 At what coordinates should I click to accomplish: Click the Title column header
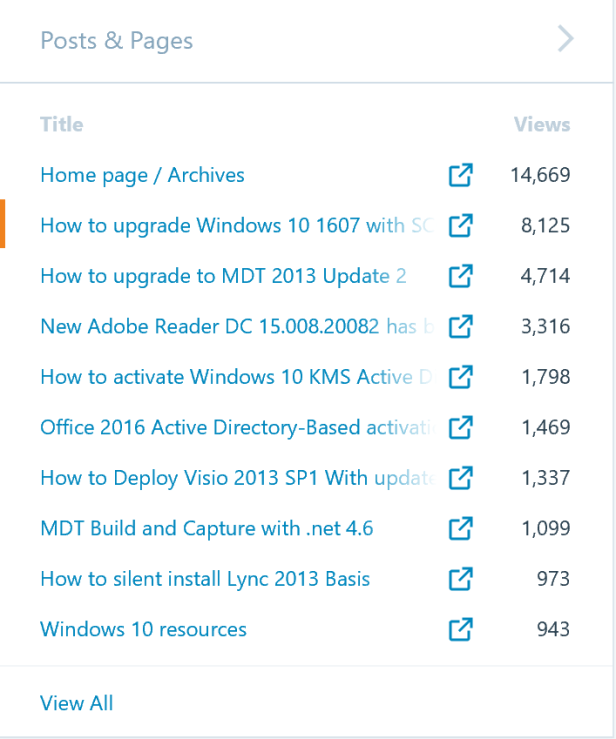click(61, 125)
